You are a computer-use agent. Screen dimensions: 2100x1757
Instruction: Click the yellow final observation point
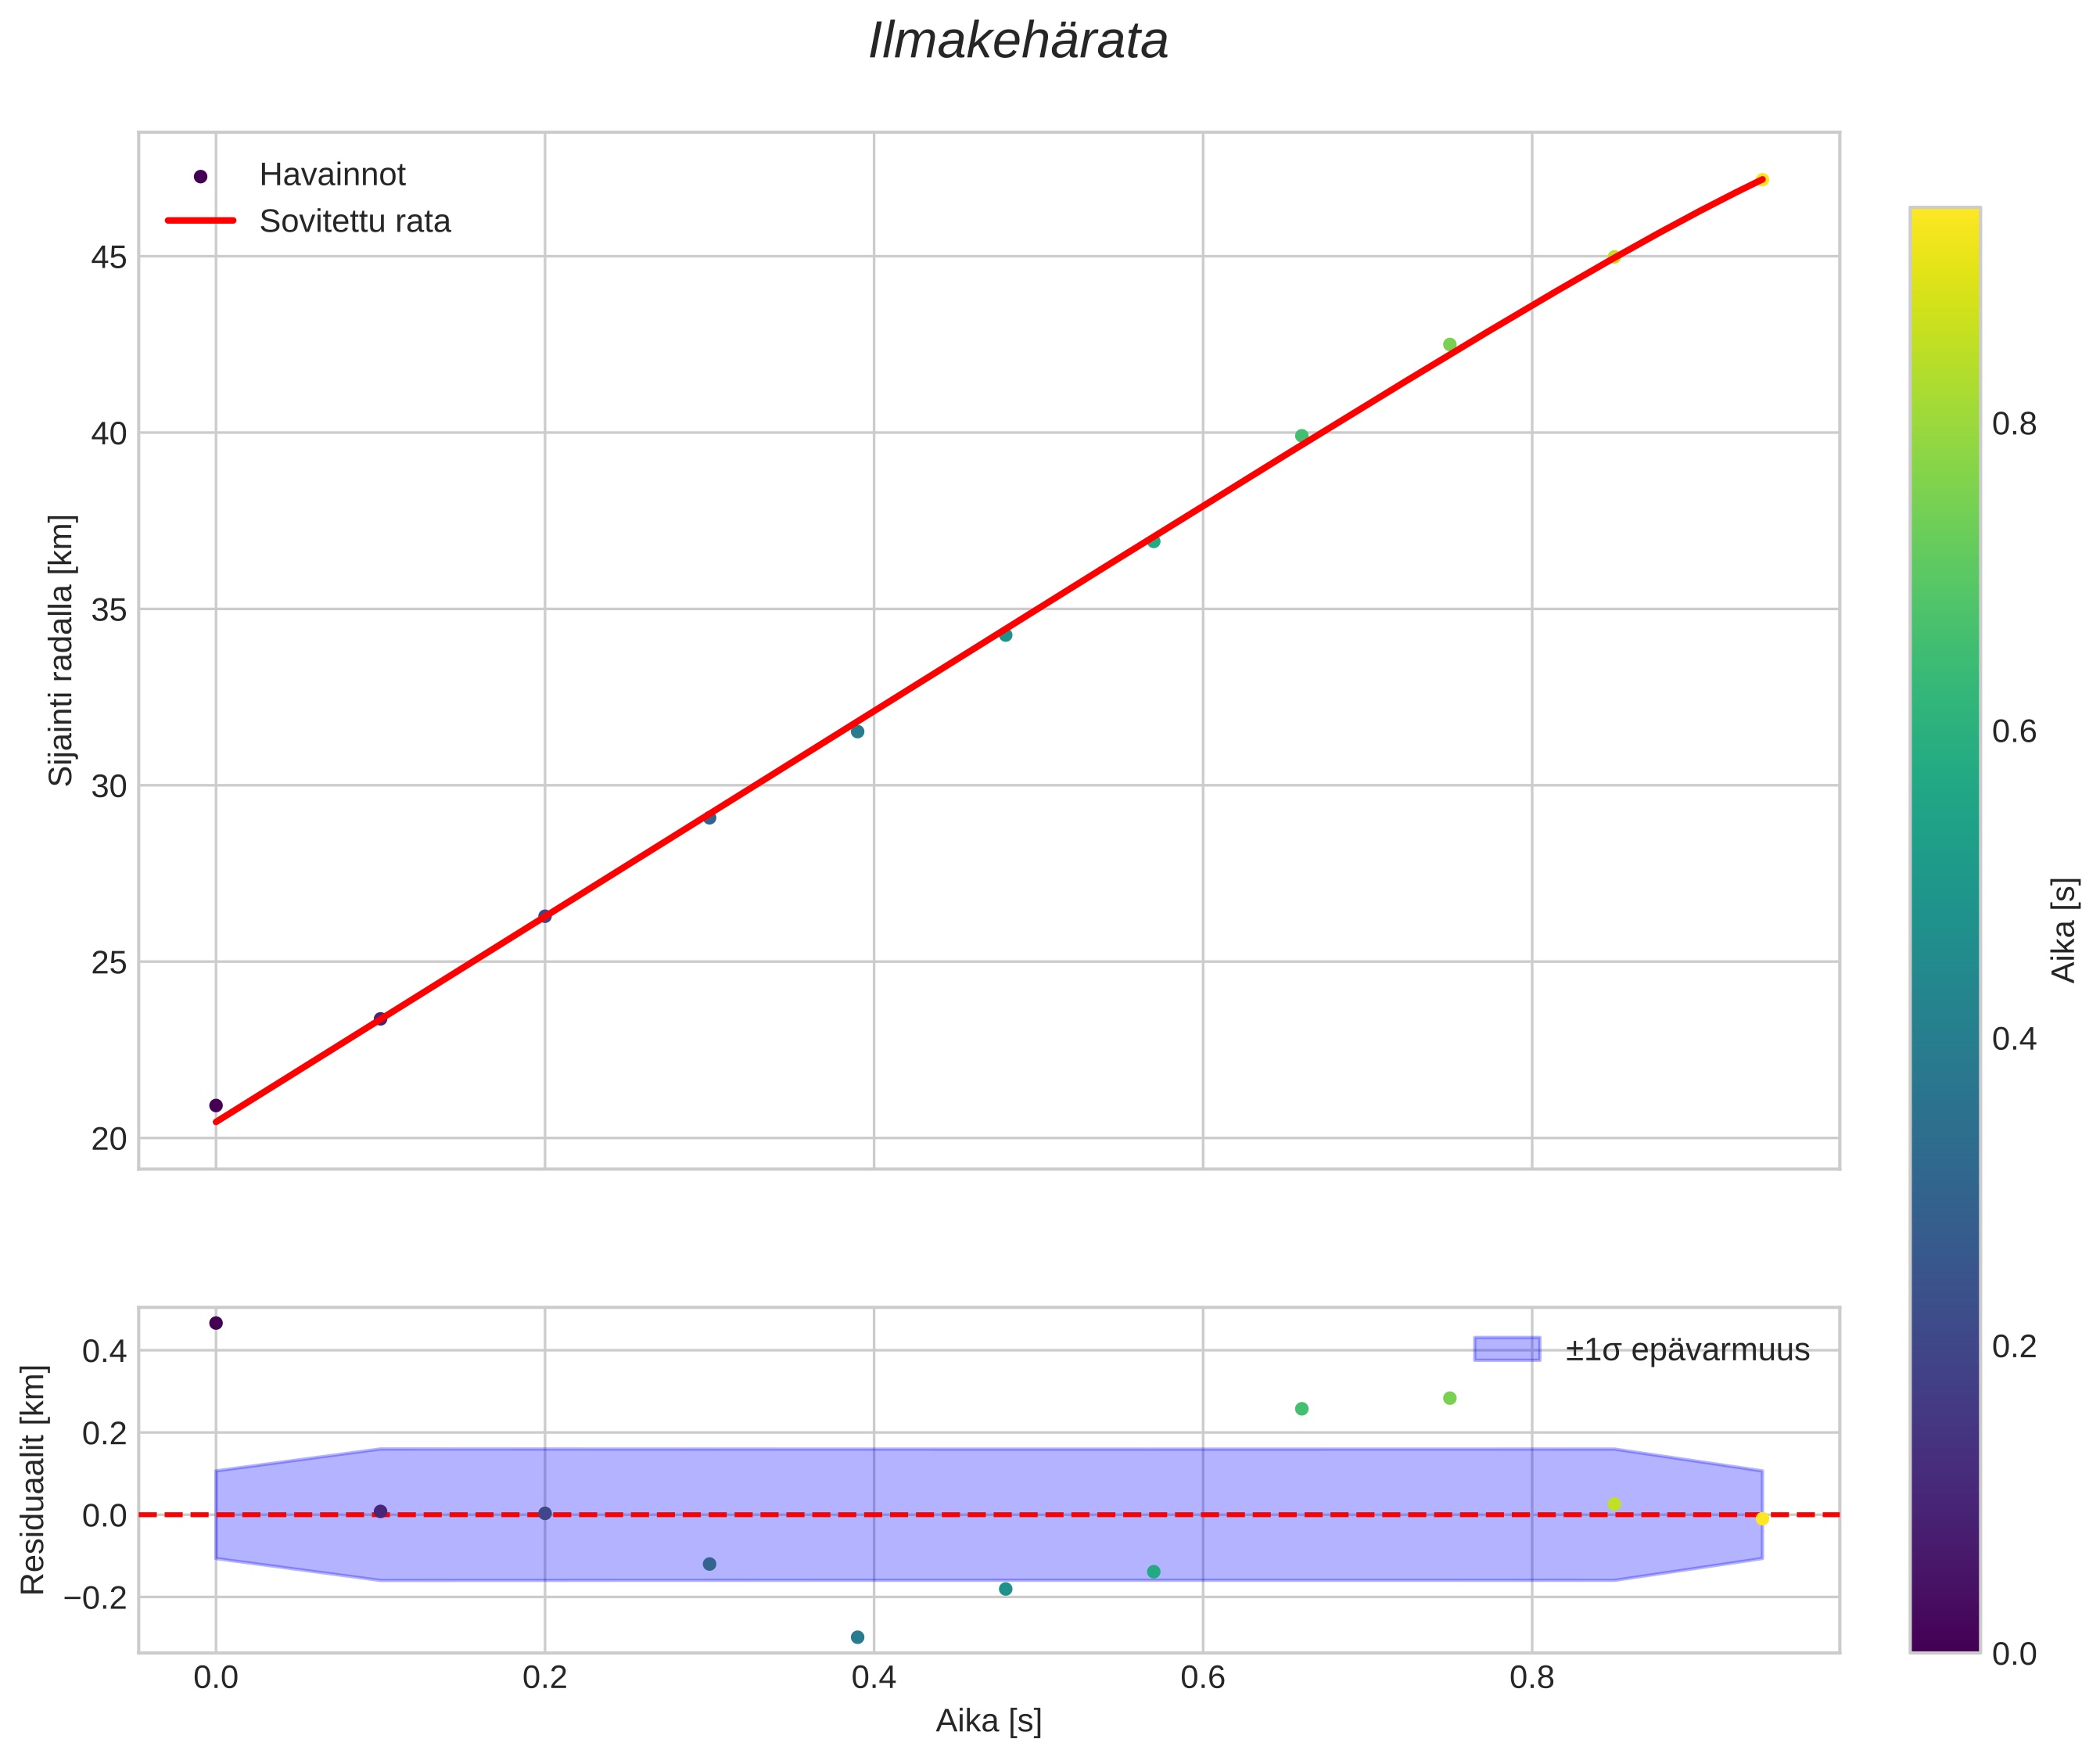click(x=1762, y=180)
